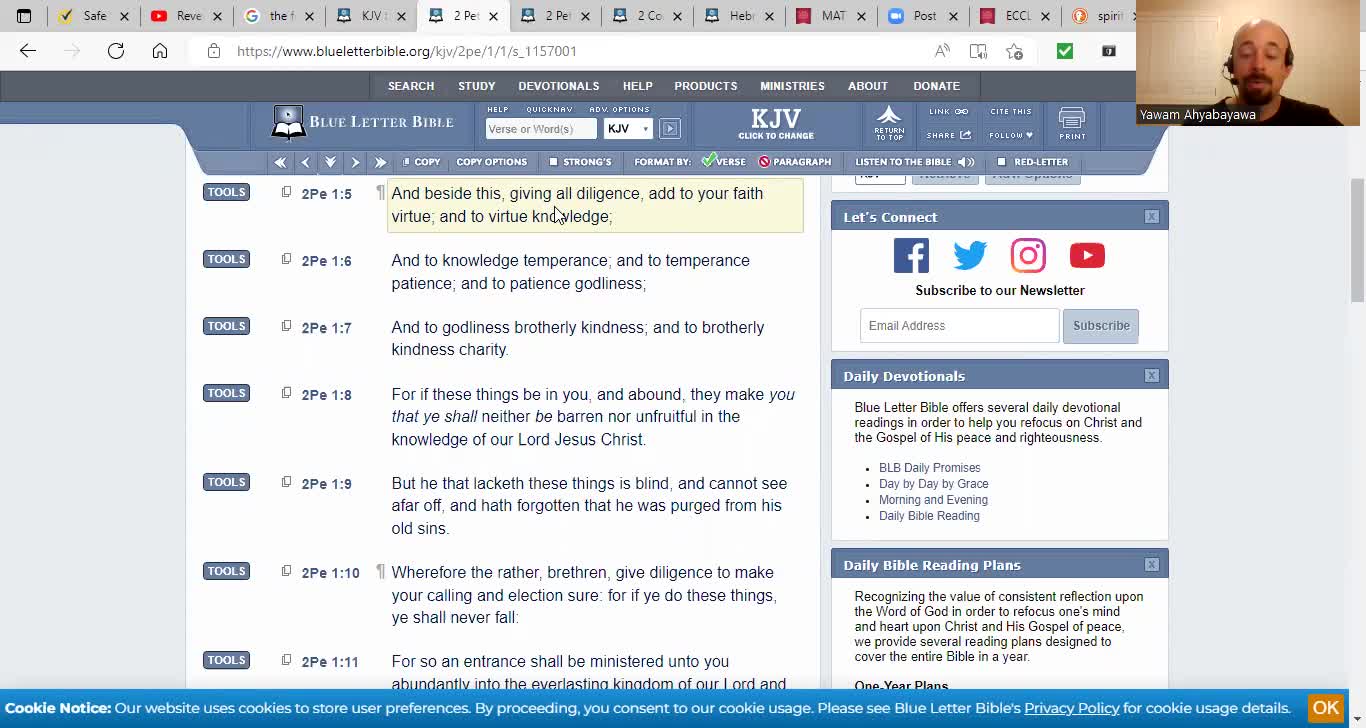1366x728 pixels.
Task: Open Tools for 2Pe 1:10
Action: (226, 571)
